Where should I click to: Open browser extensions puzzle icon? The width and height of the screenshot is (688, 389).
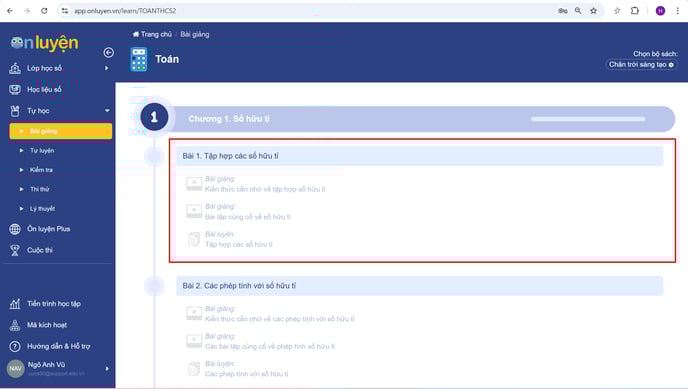[634, 11]
